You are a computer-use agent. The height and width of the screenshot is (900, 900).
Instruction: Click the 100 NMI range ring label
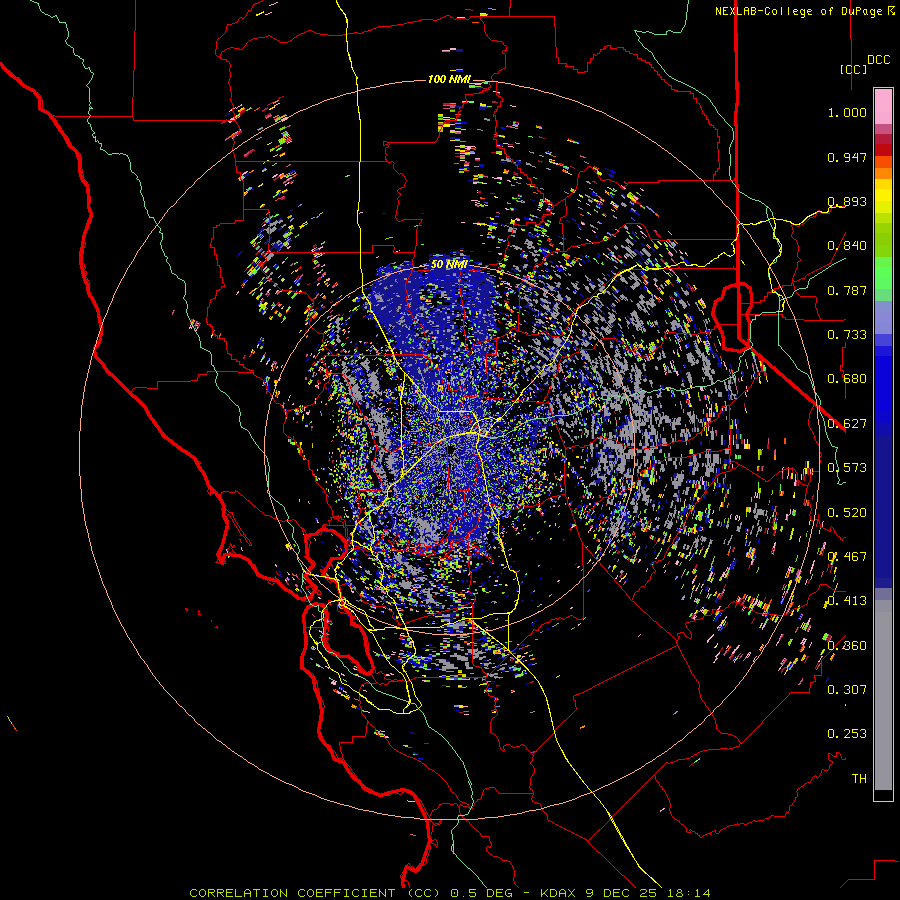tap(449, 79)
